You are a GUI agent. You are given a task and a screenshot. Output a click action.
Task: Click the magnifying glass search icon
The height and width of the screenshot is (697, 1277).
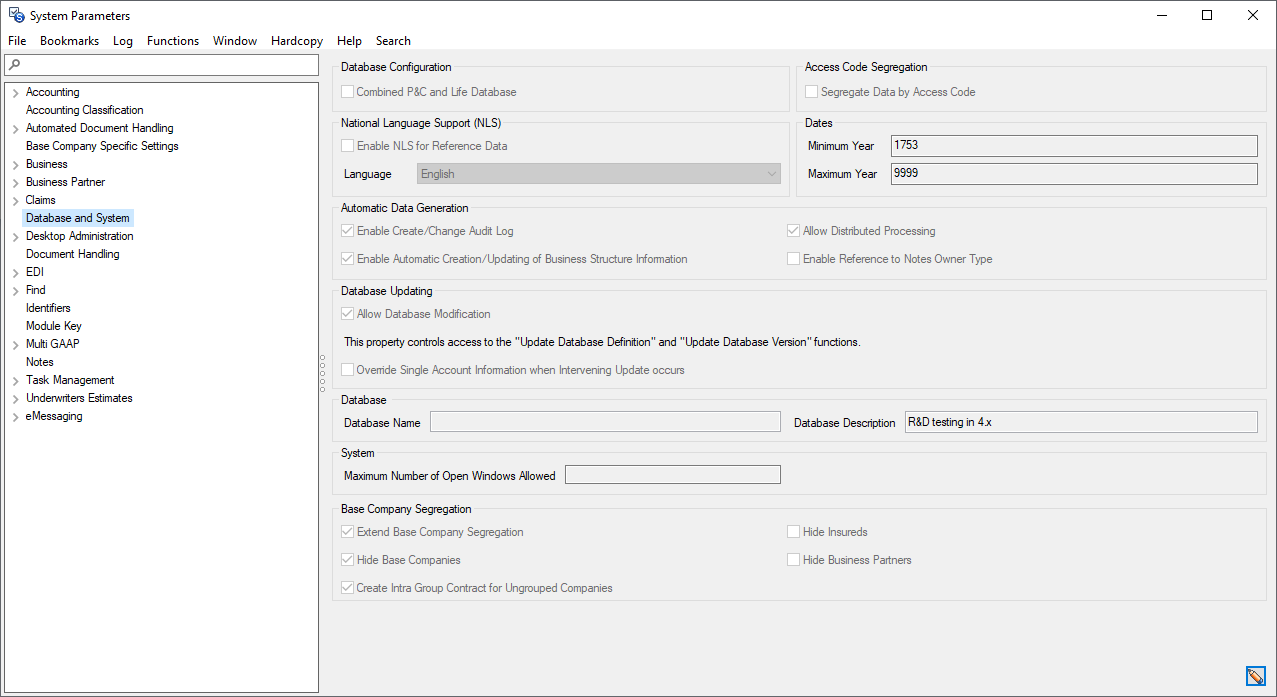tap(11, 63)
